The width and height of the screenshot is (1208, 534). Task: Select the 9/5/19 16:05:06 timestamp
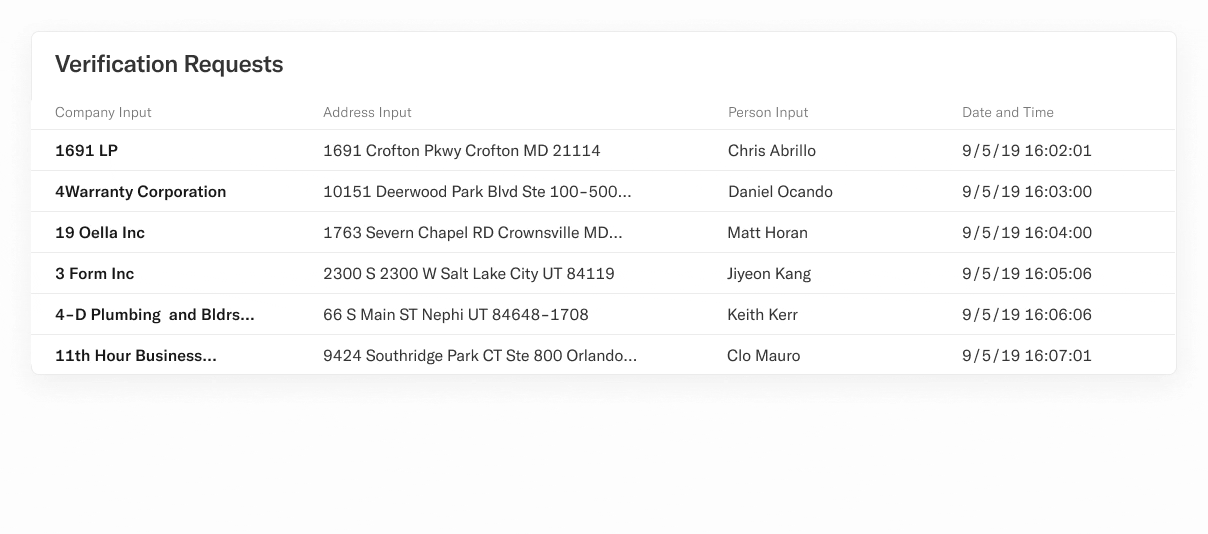click(1027, 274)
